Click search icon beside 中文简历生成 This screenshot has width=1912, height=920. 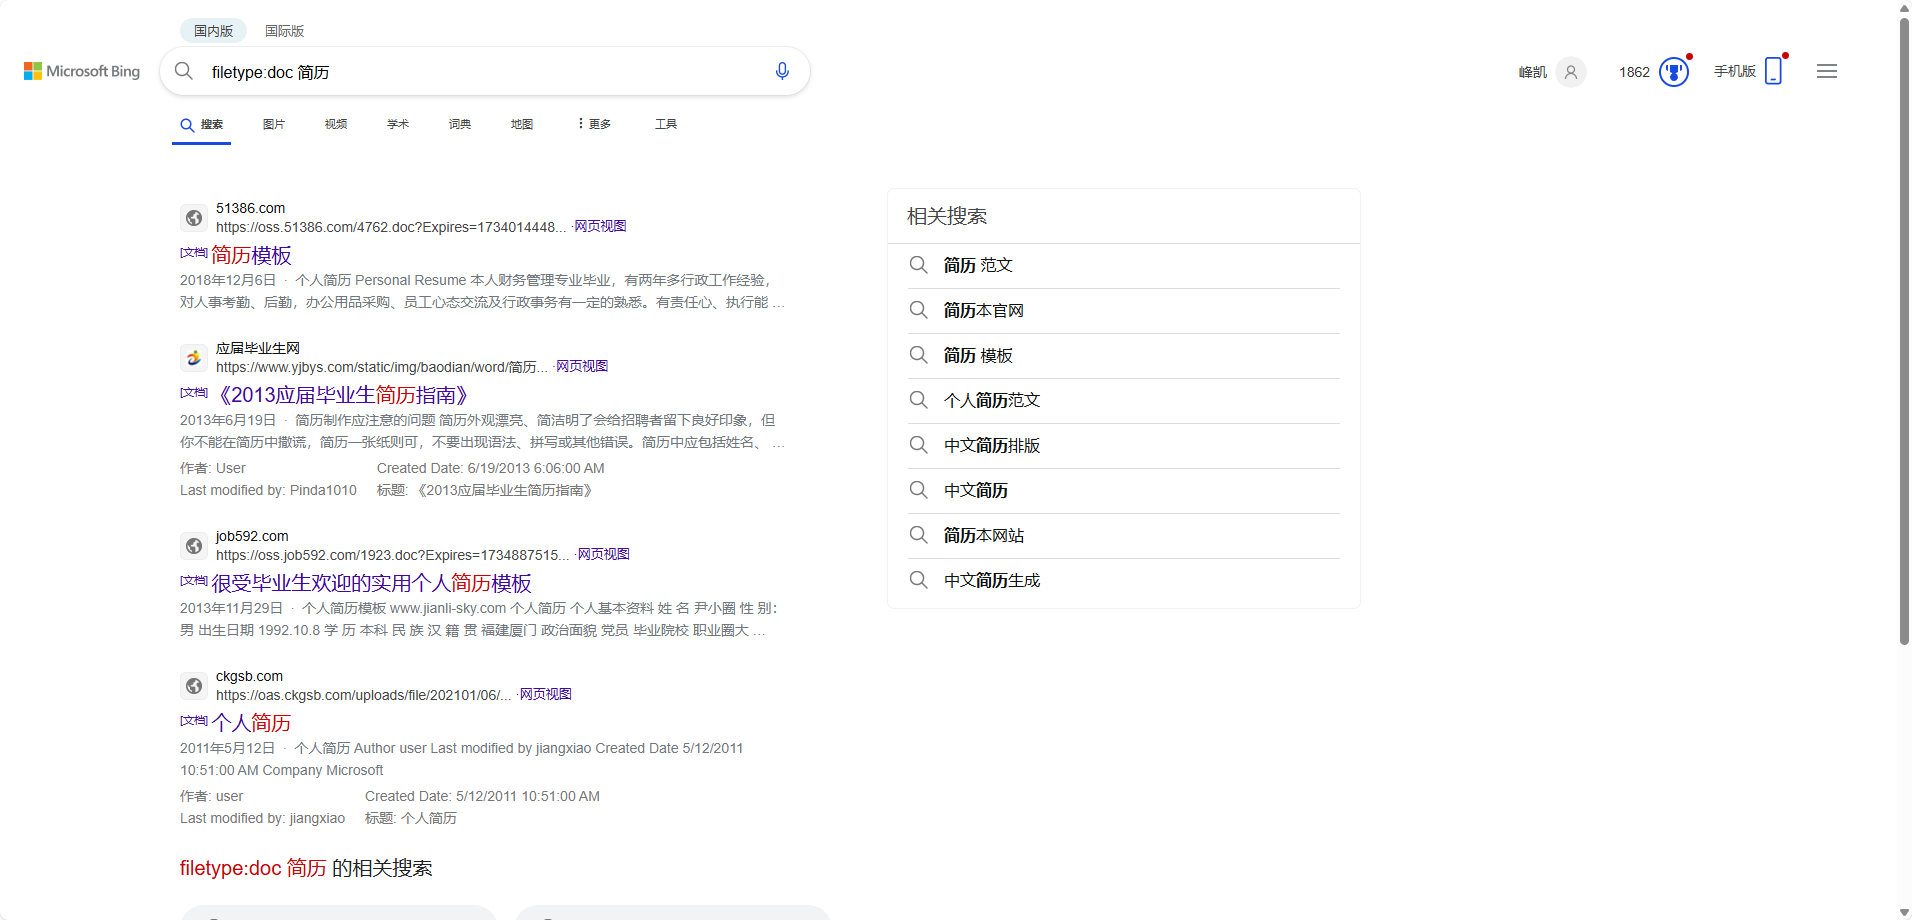918,580
